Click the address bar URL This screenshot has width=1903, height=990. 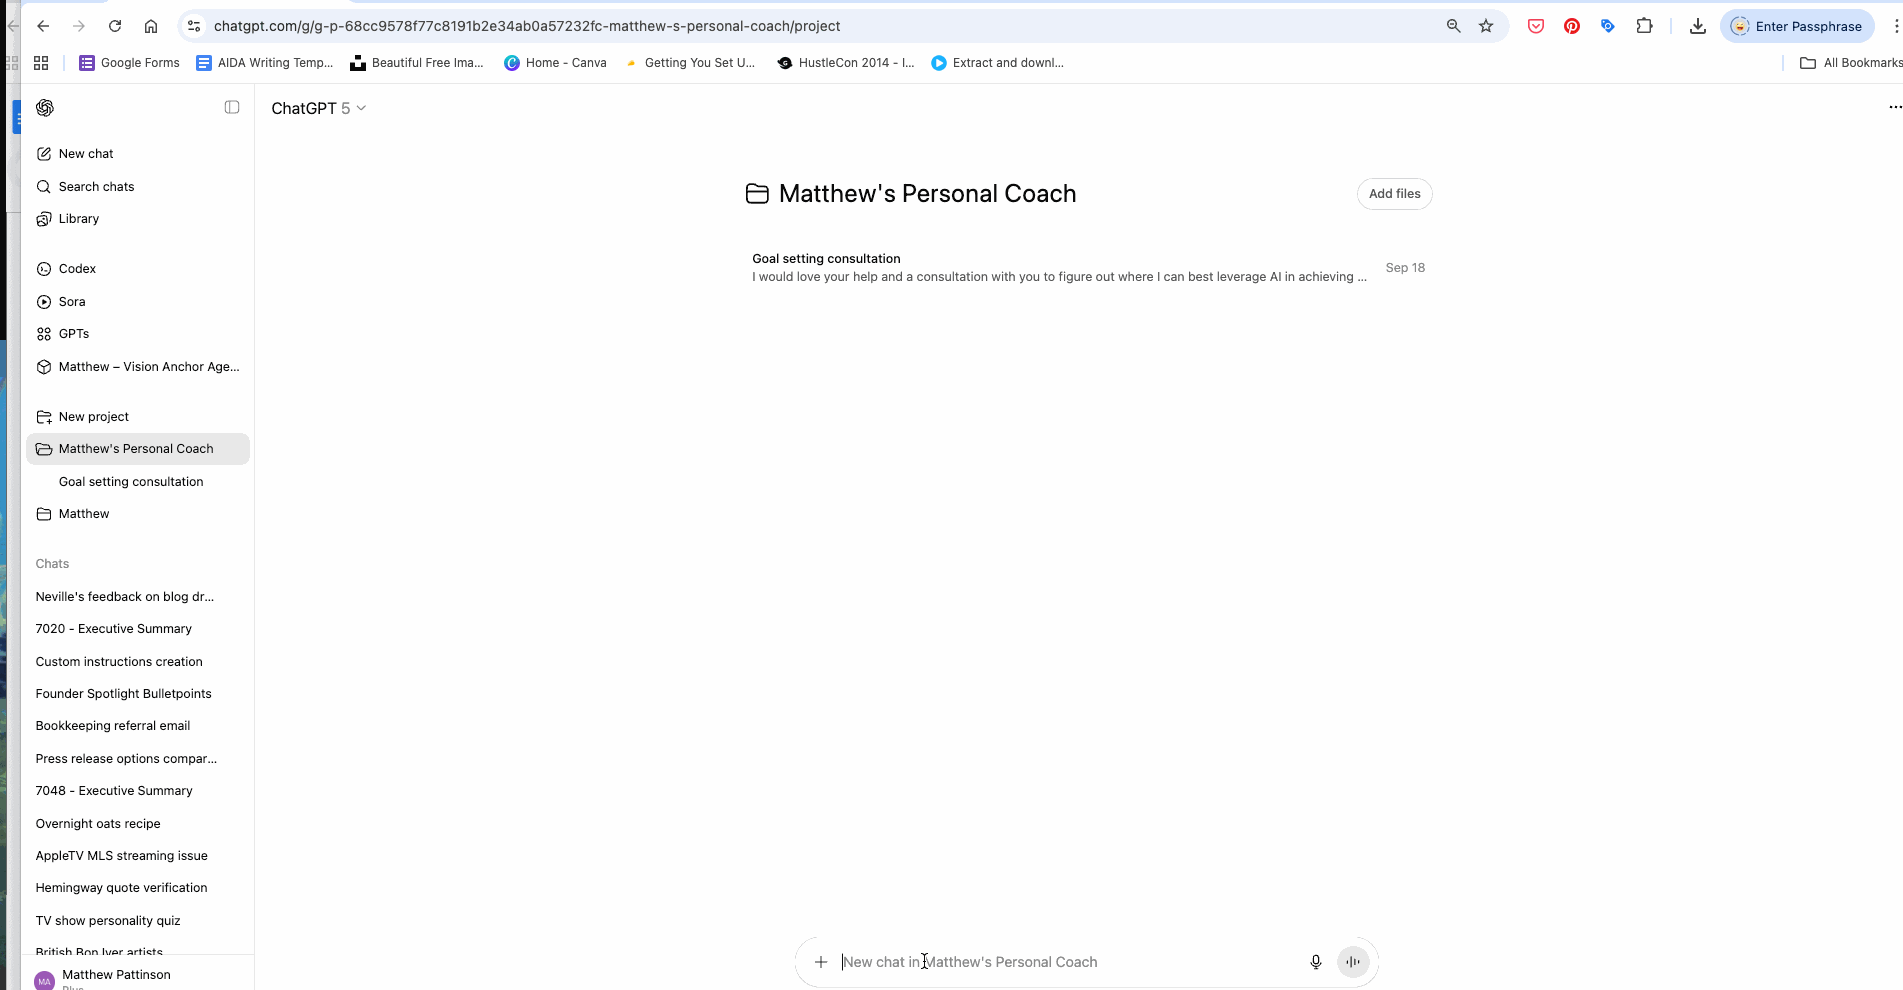tap(527, 26)
